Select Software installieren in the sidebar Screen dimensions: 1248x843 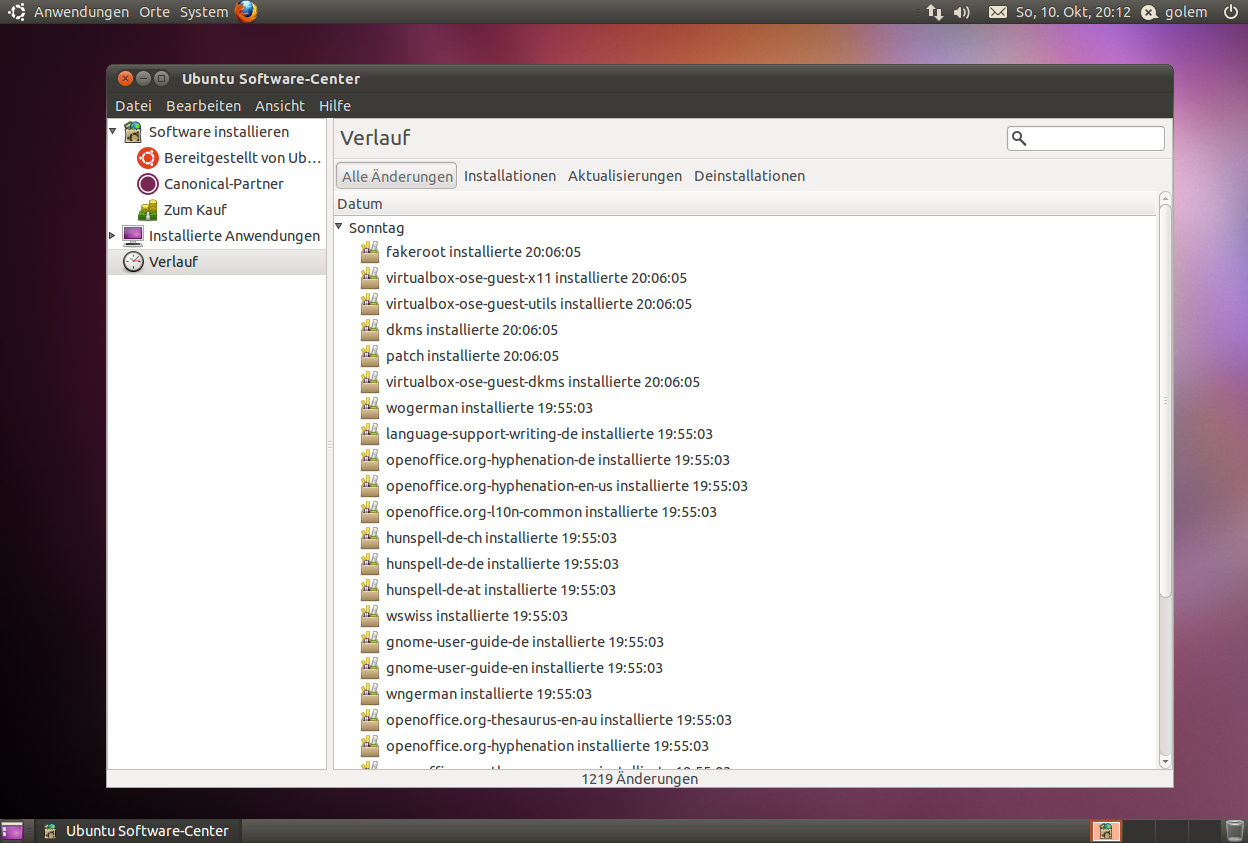click(x=219, y=132)
